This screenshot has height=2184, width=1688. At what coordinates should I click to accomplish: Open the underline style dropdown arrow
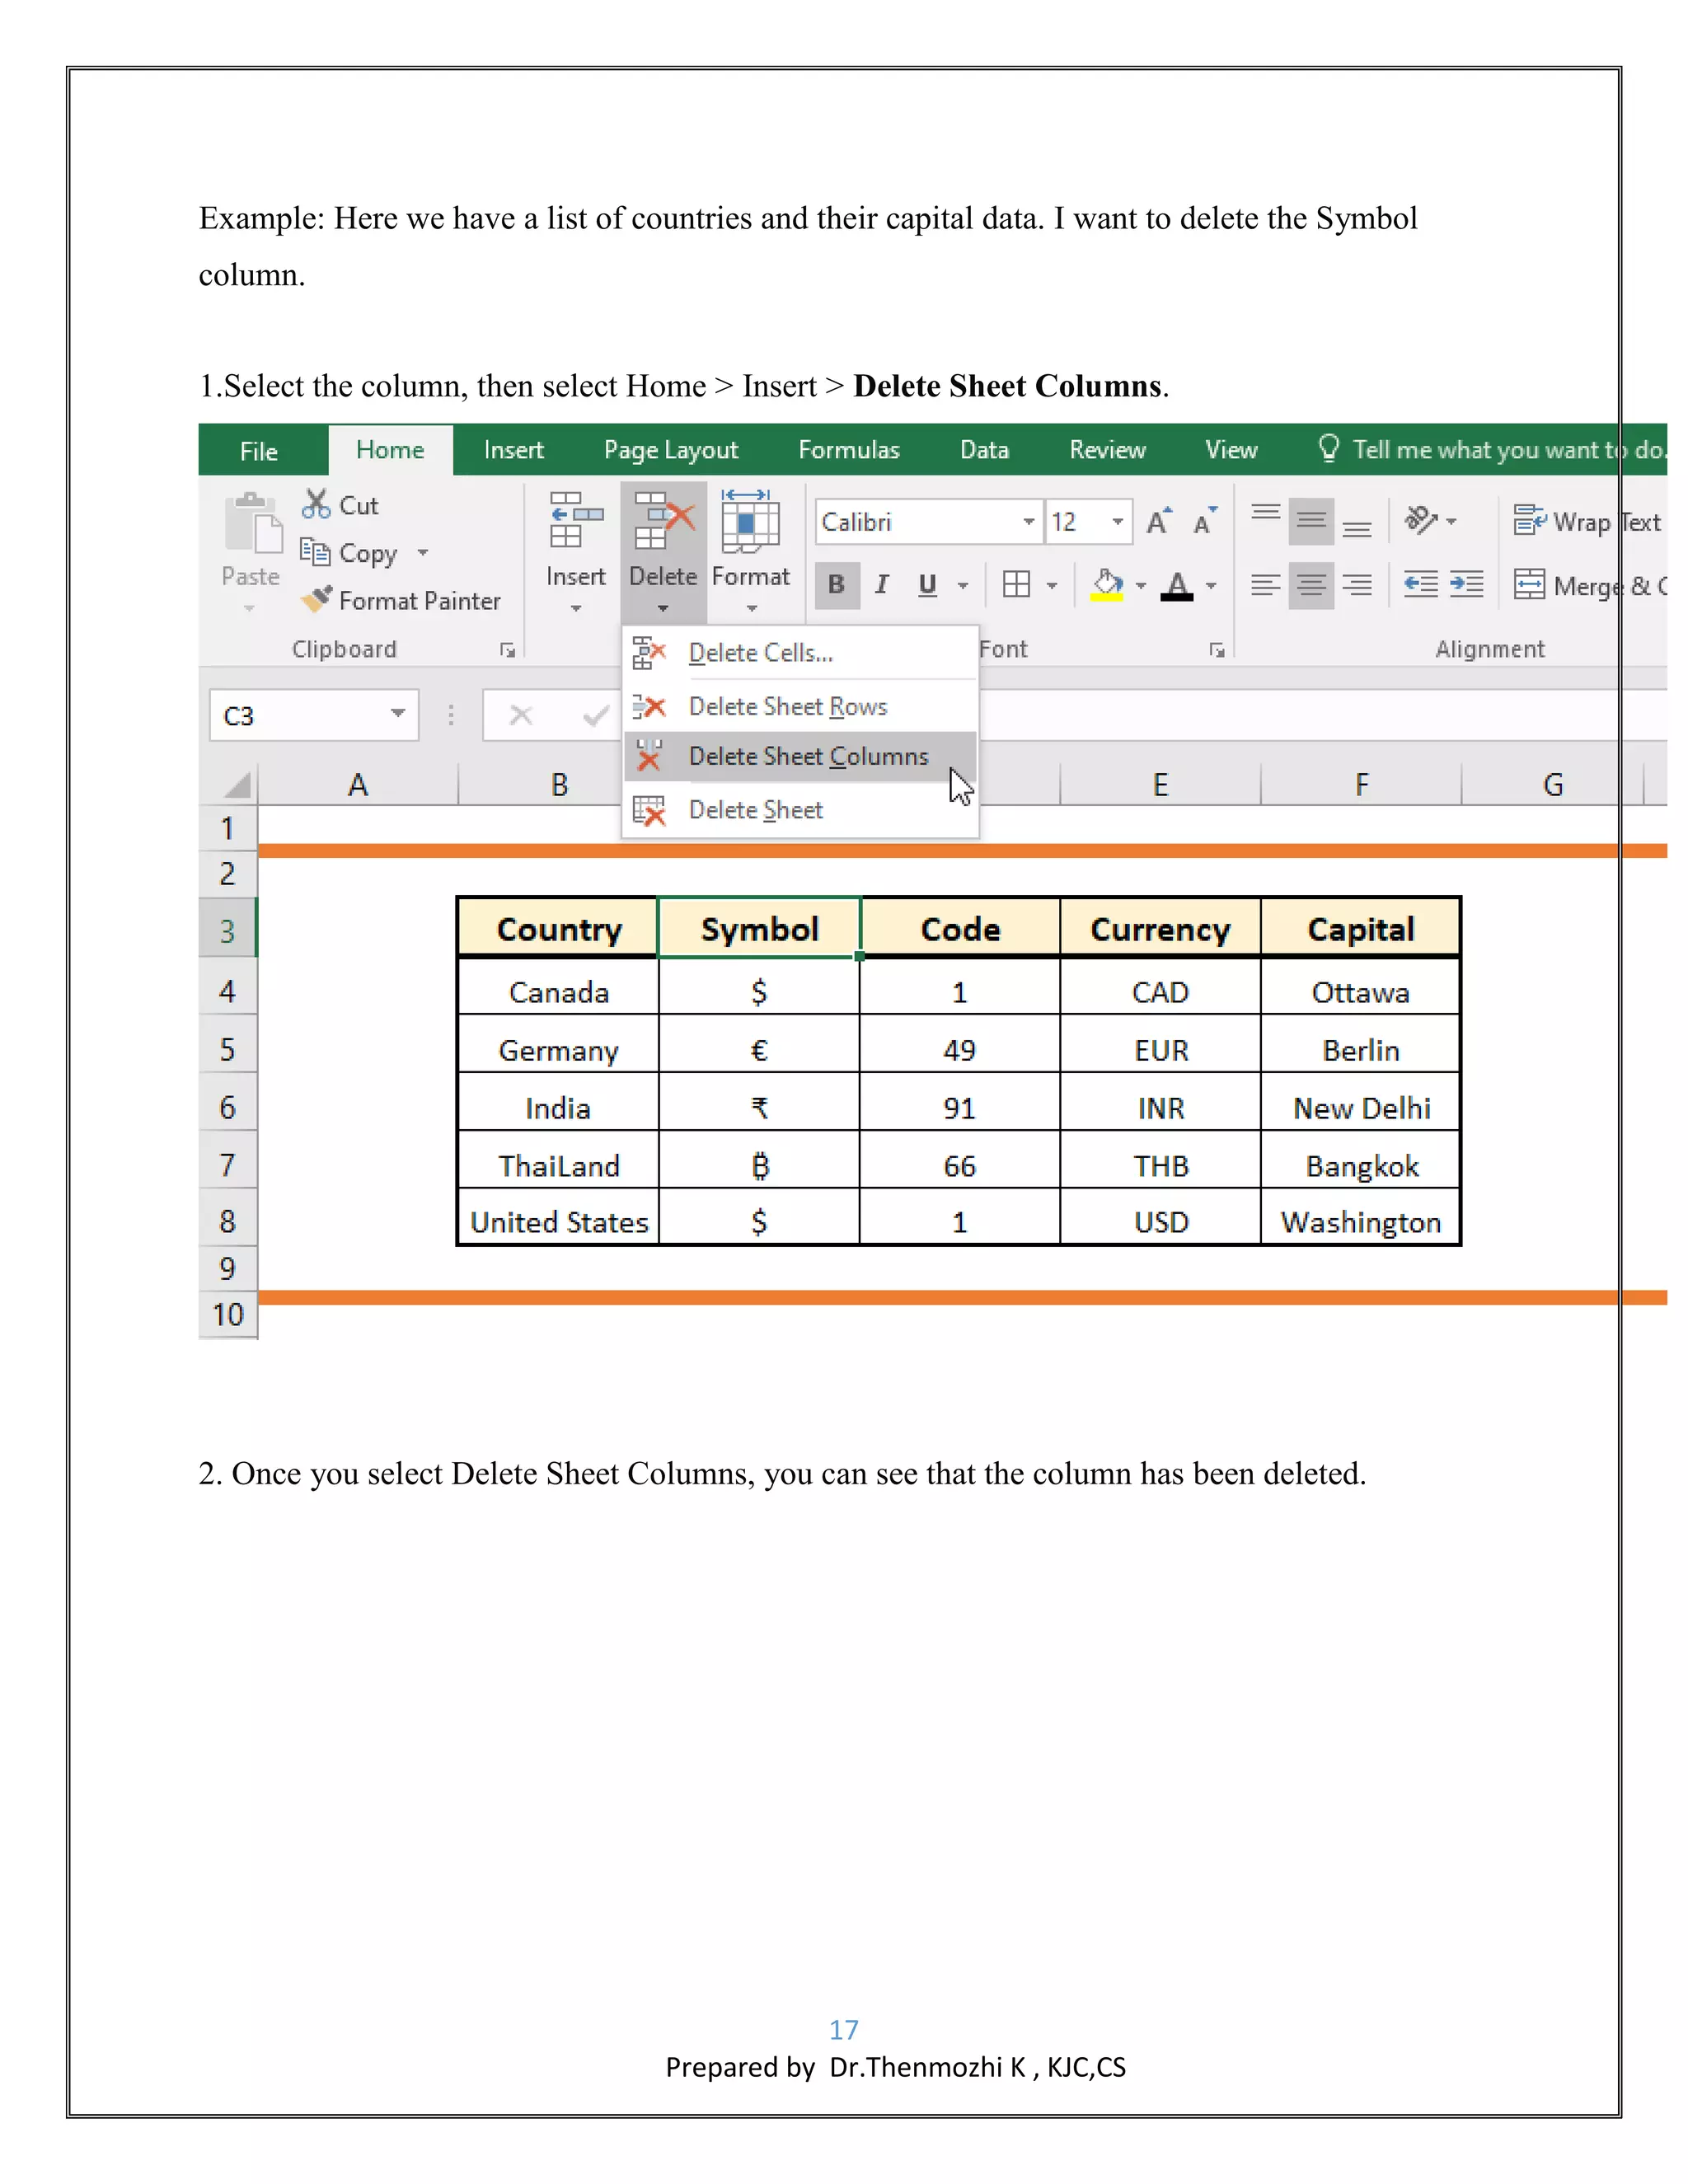point(963,585)
